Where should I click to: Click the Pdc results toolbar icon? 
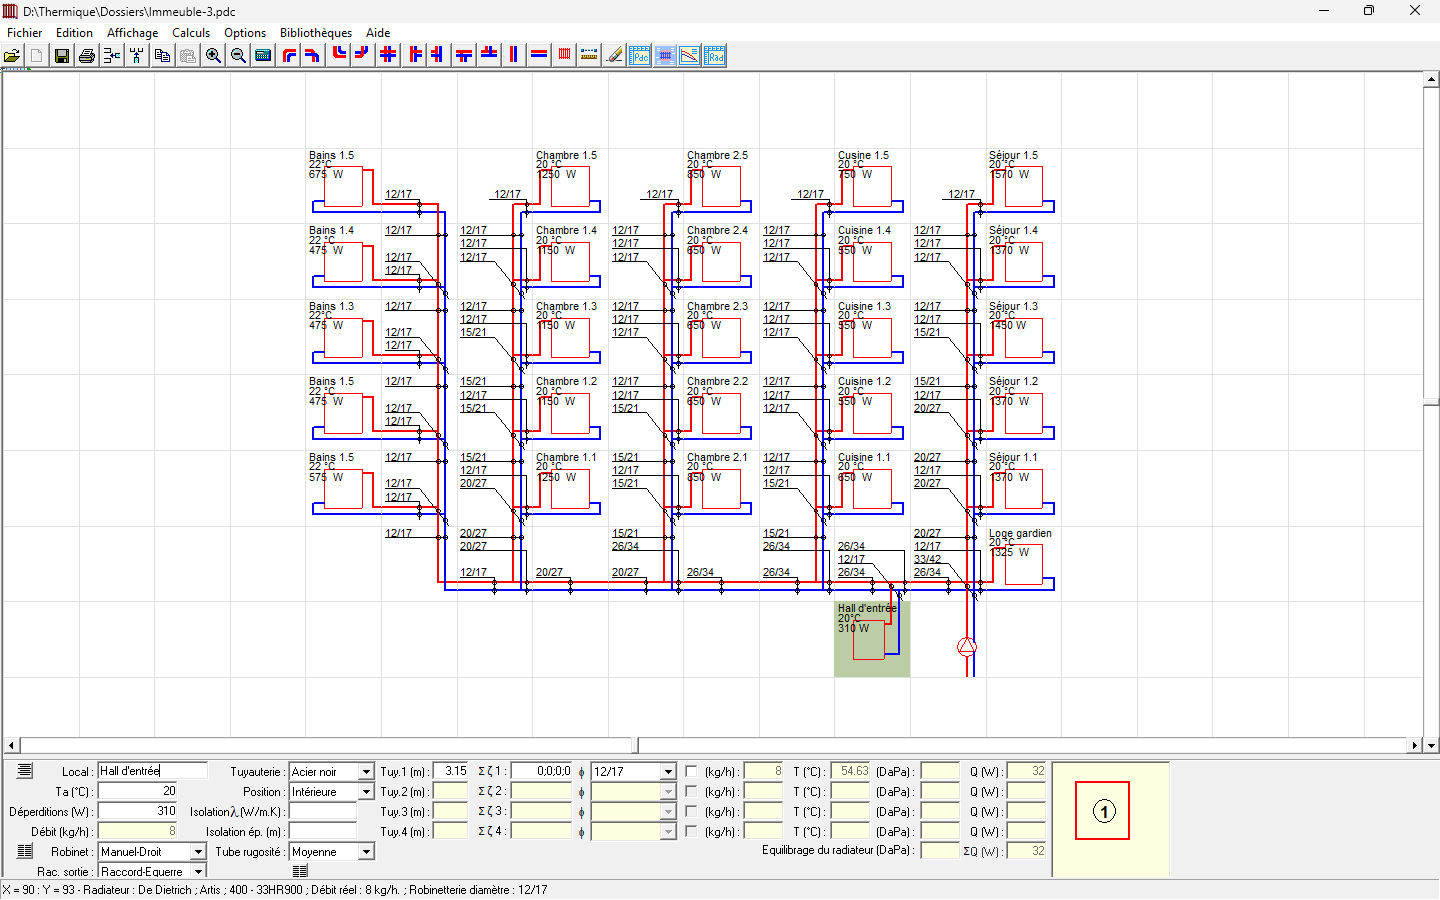click(640, 56)
